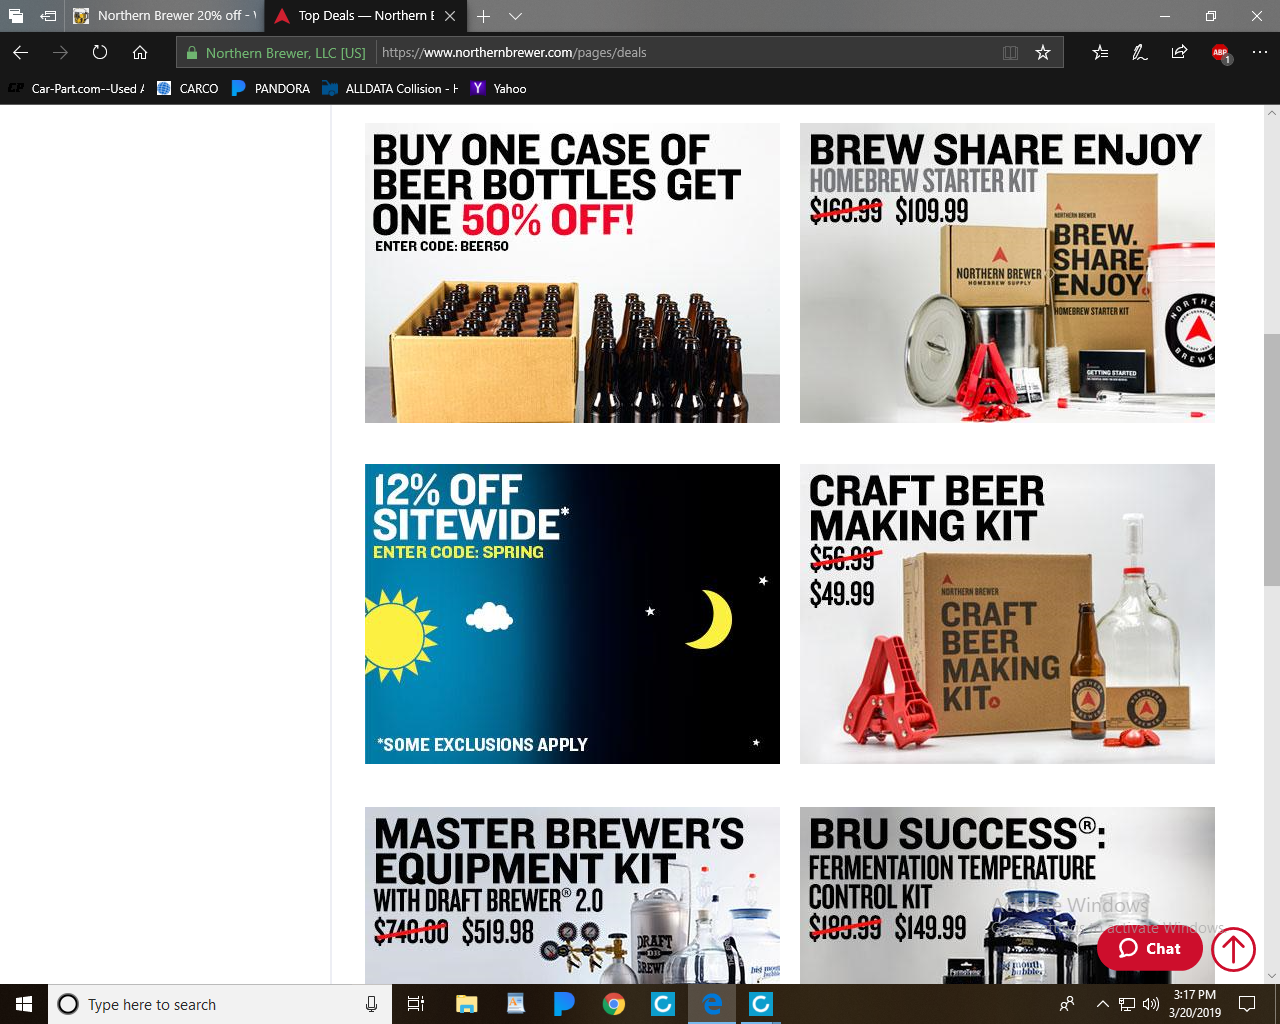Viewport: 1280px width, 1024px height.
Task: Open beer bottles 50% off deal banner
Action: [572, 273]
